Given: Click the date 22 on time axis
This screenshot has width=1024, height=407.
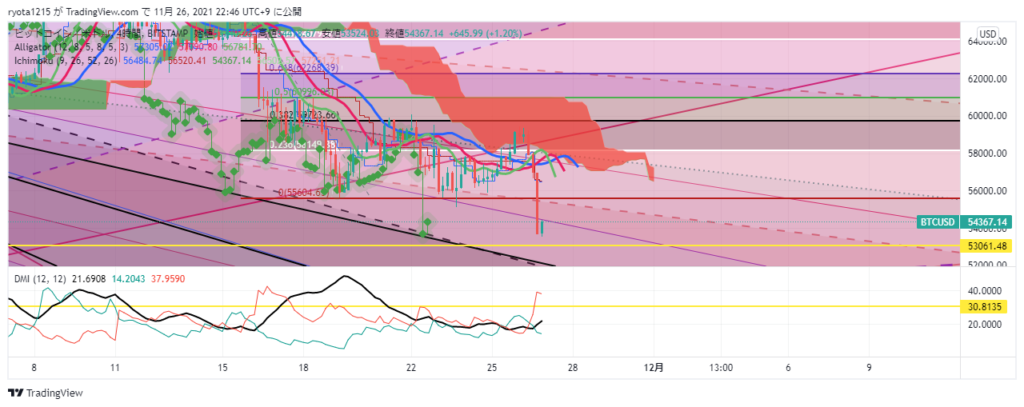Looking at the screenshot, I should pyautogui.click(x=412, y=367).
